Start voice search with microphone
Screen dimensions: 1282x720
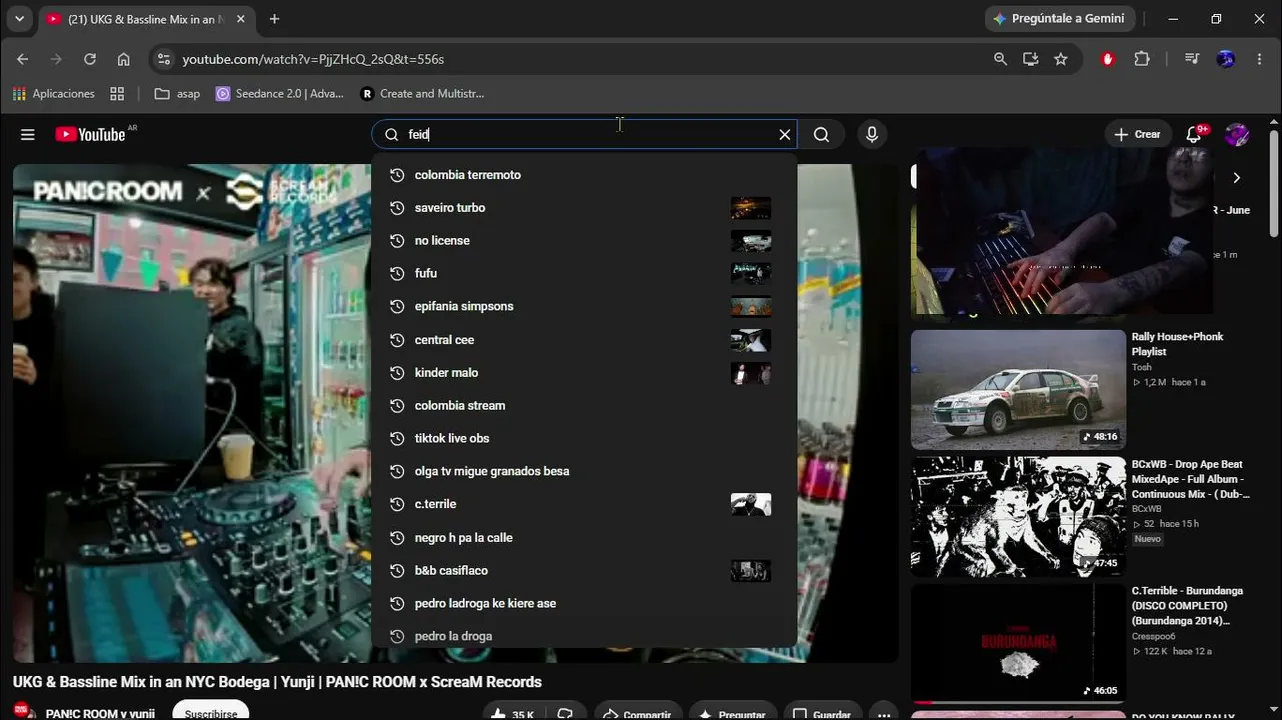coord(872,135)
